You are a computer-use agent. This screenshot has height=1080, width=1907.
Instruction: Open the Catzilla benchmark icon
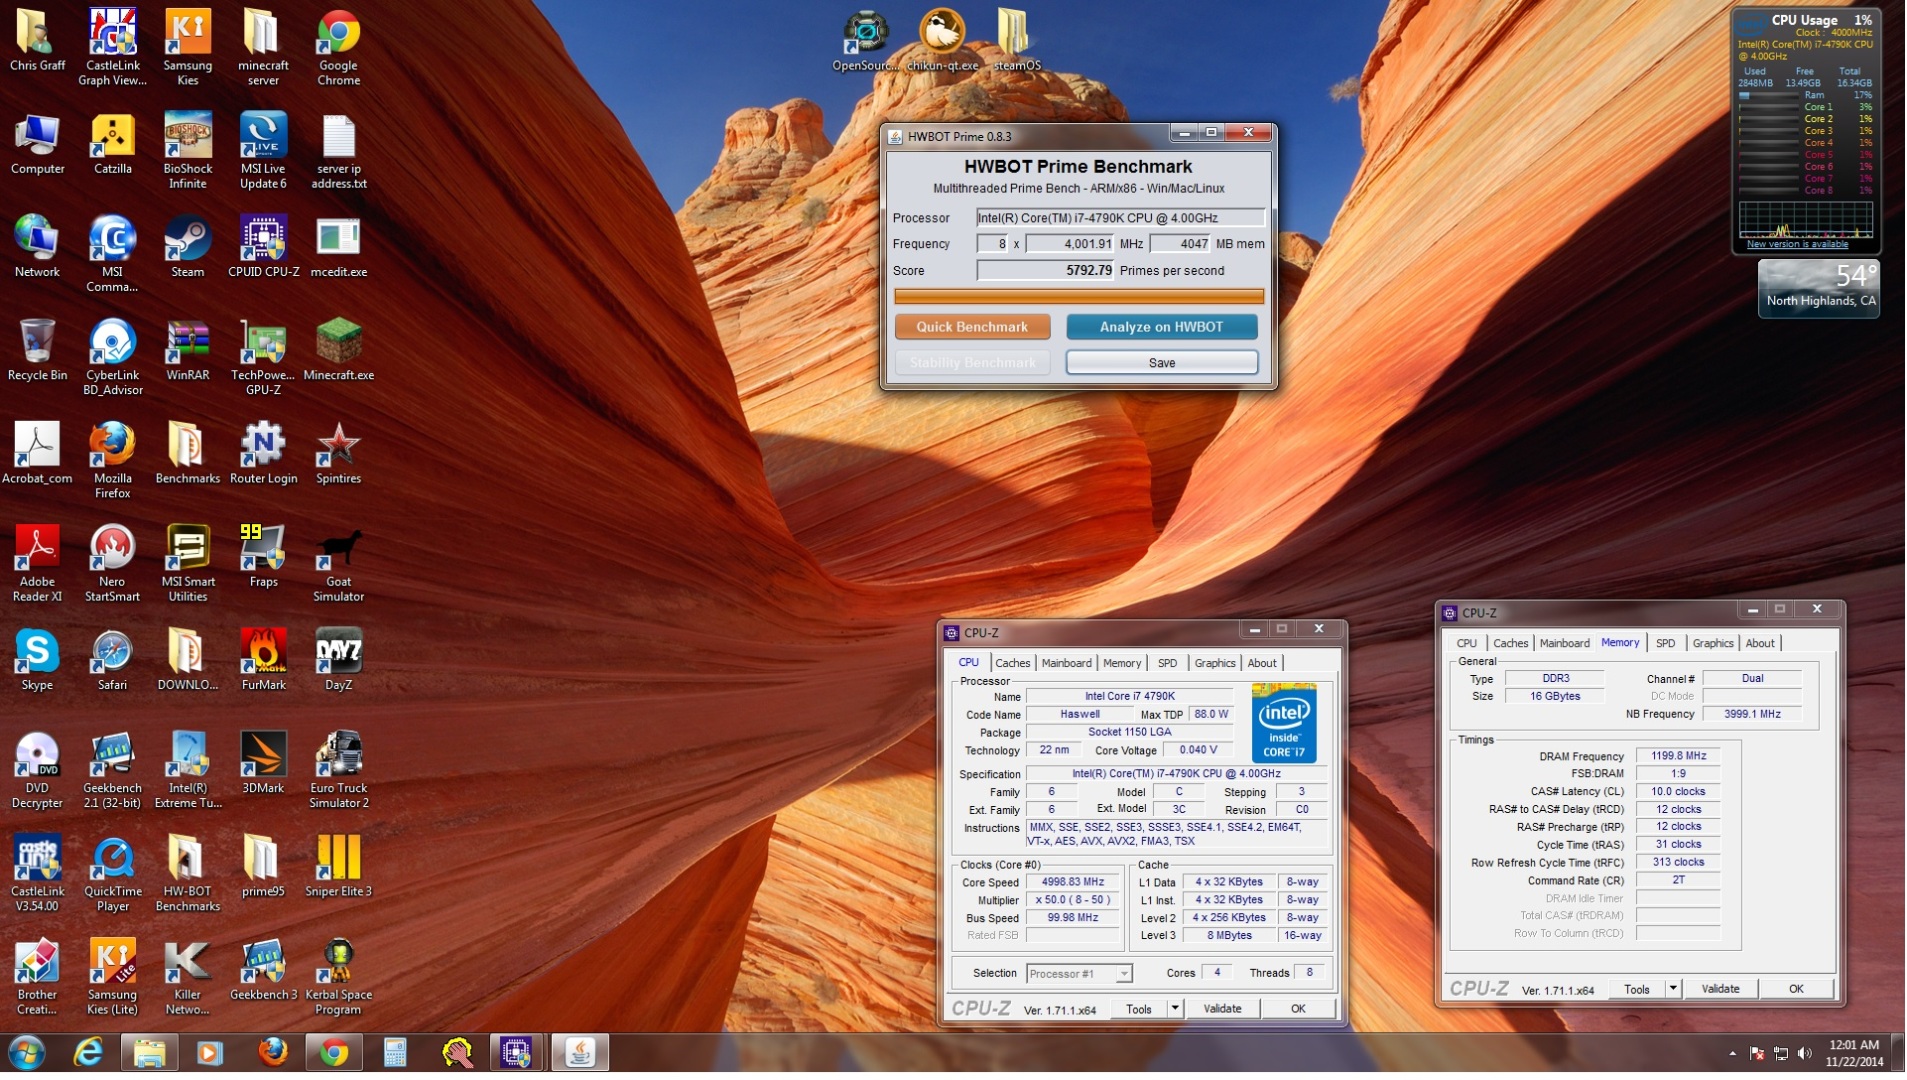(x=112, y=144)
